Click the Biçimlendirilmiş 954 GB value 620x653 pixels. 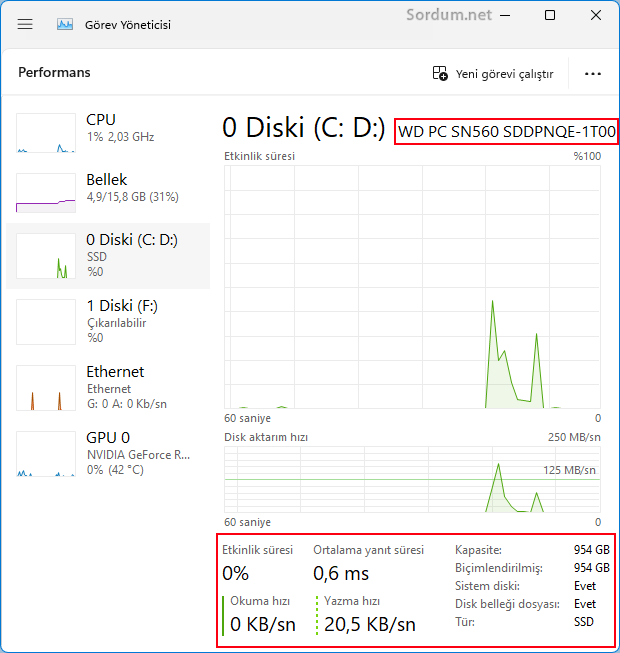(592, 568)
